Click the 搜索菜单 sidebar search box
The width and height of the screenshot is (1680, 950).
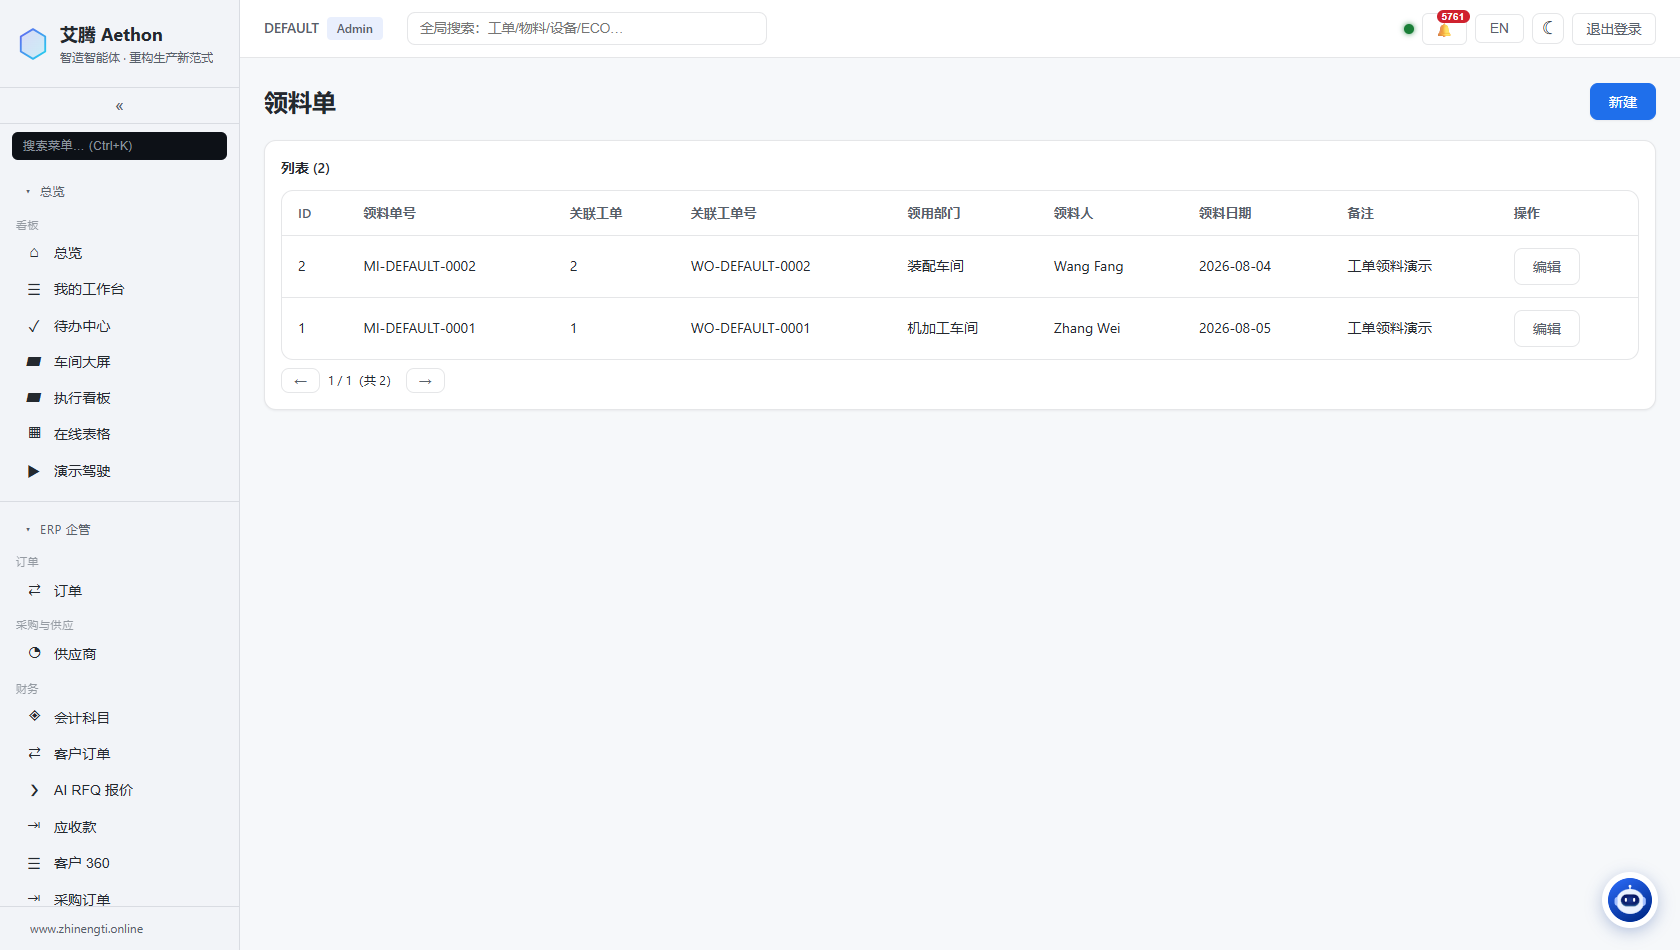119,146
